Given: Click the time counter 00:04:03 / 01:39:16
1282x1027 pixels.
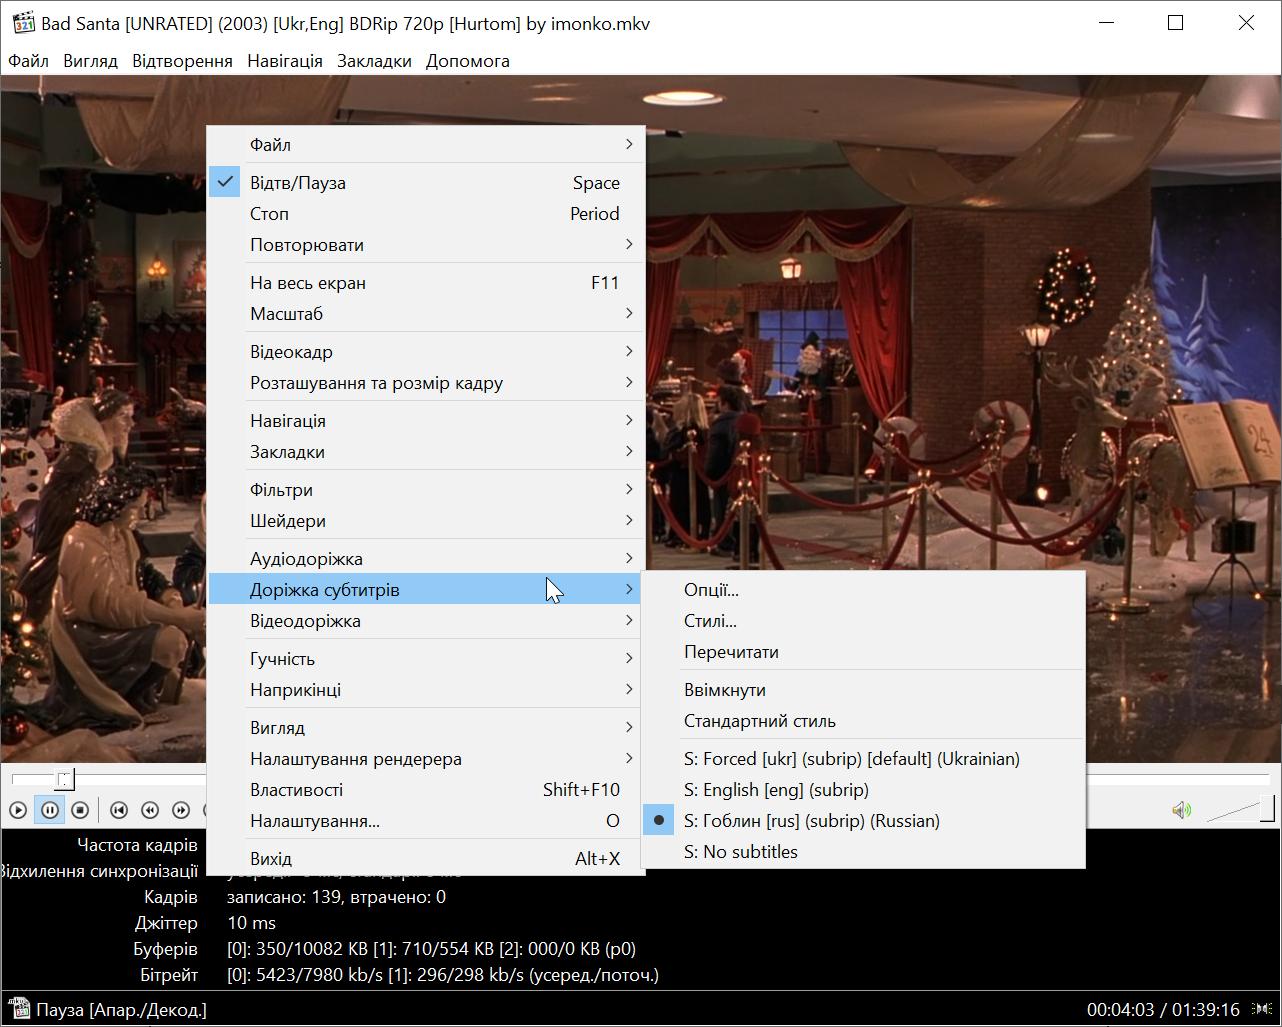Looking at the screenshot, I should (x=1163, y=1010).
